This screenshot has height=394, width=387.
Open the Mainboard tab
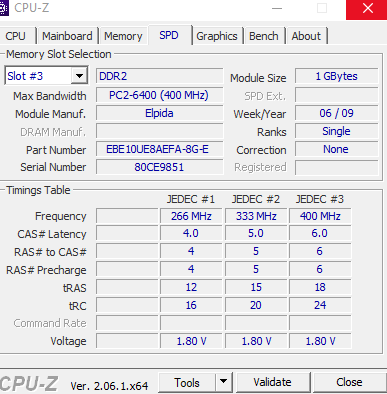point(67,36)
